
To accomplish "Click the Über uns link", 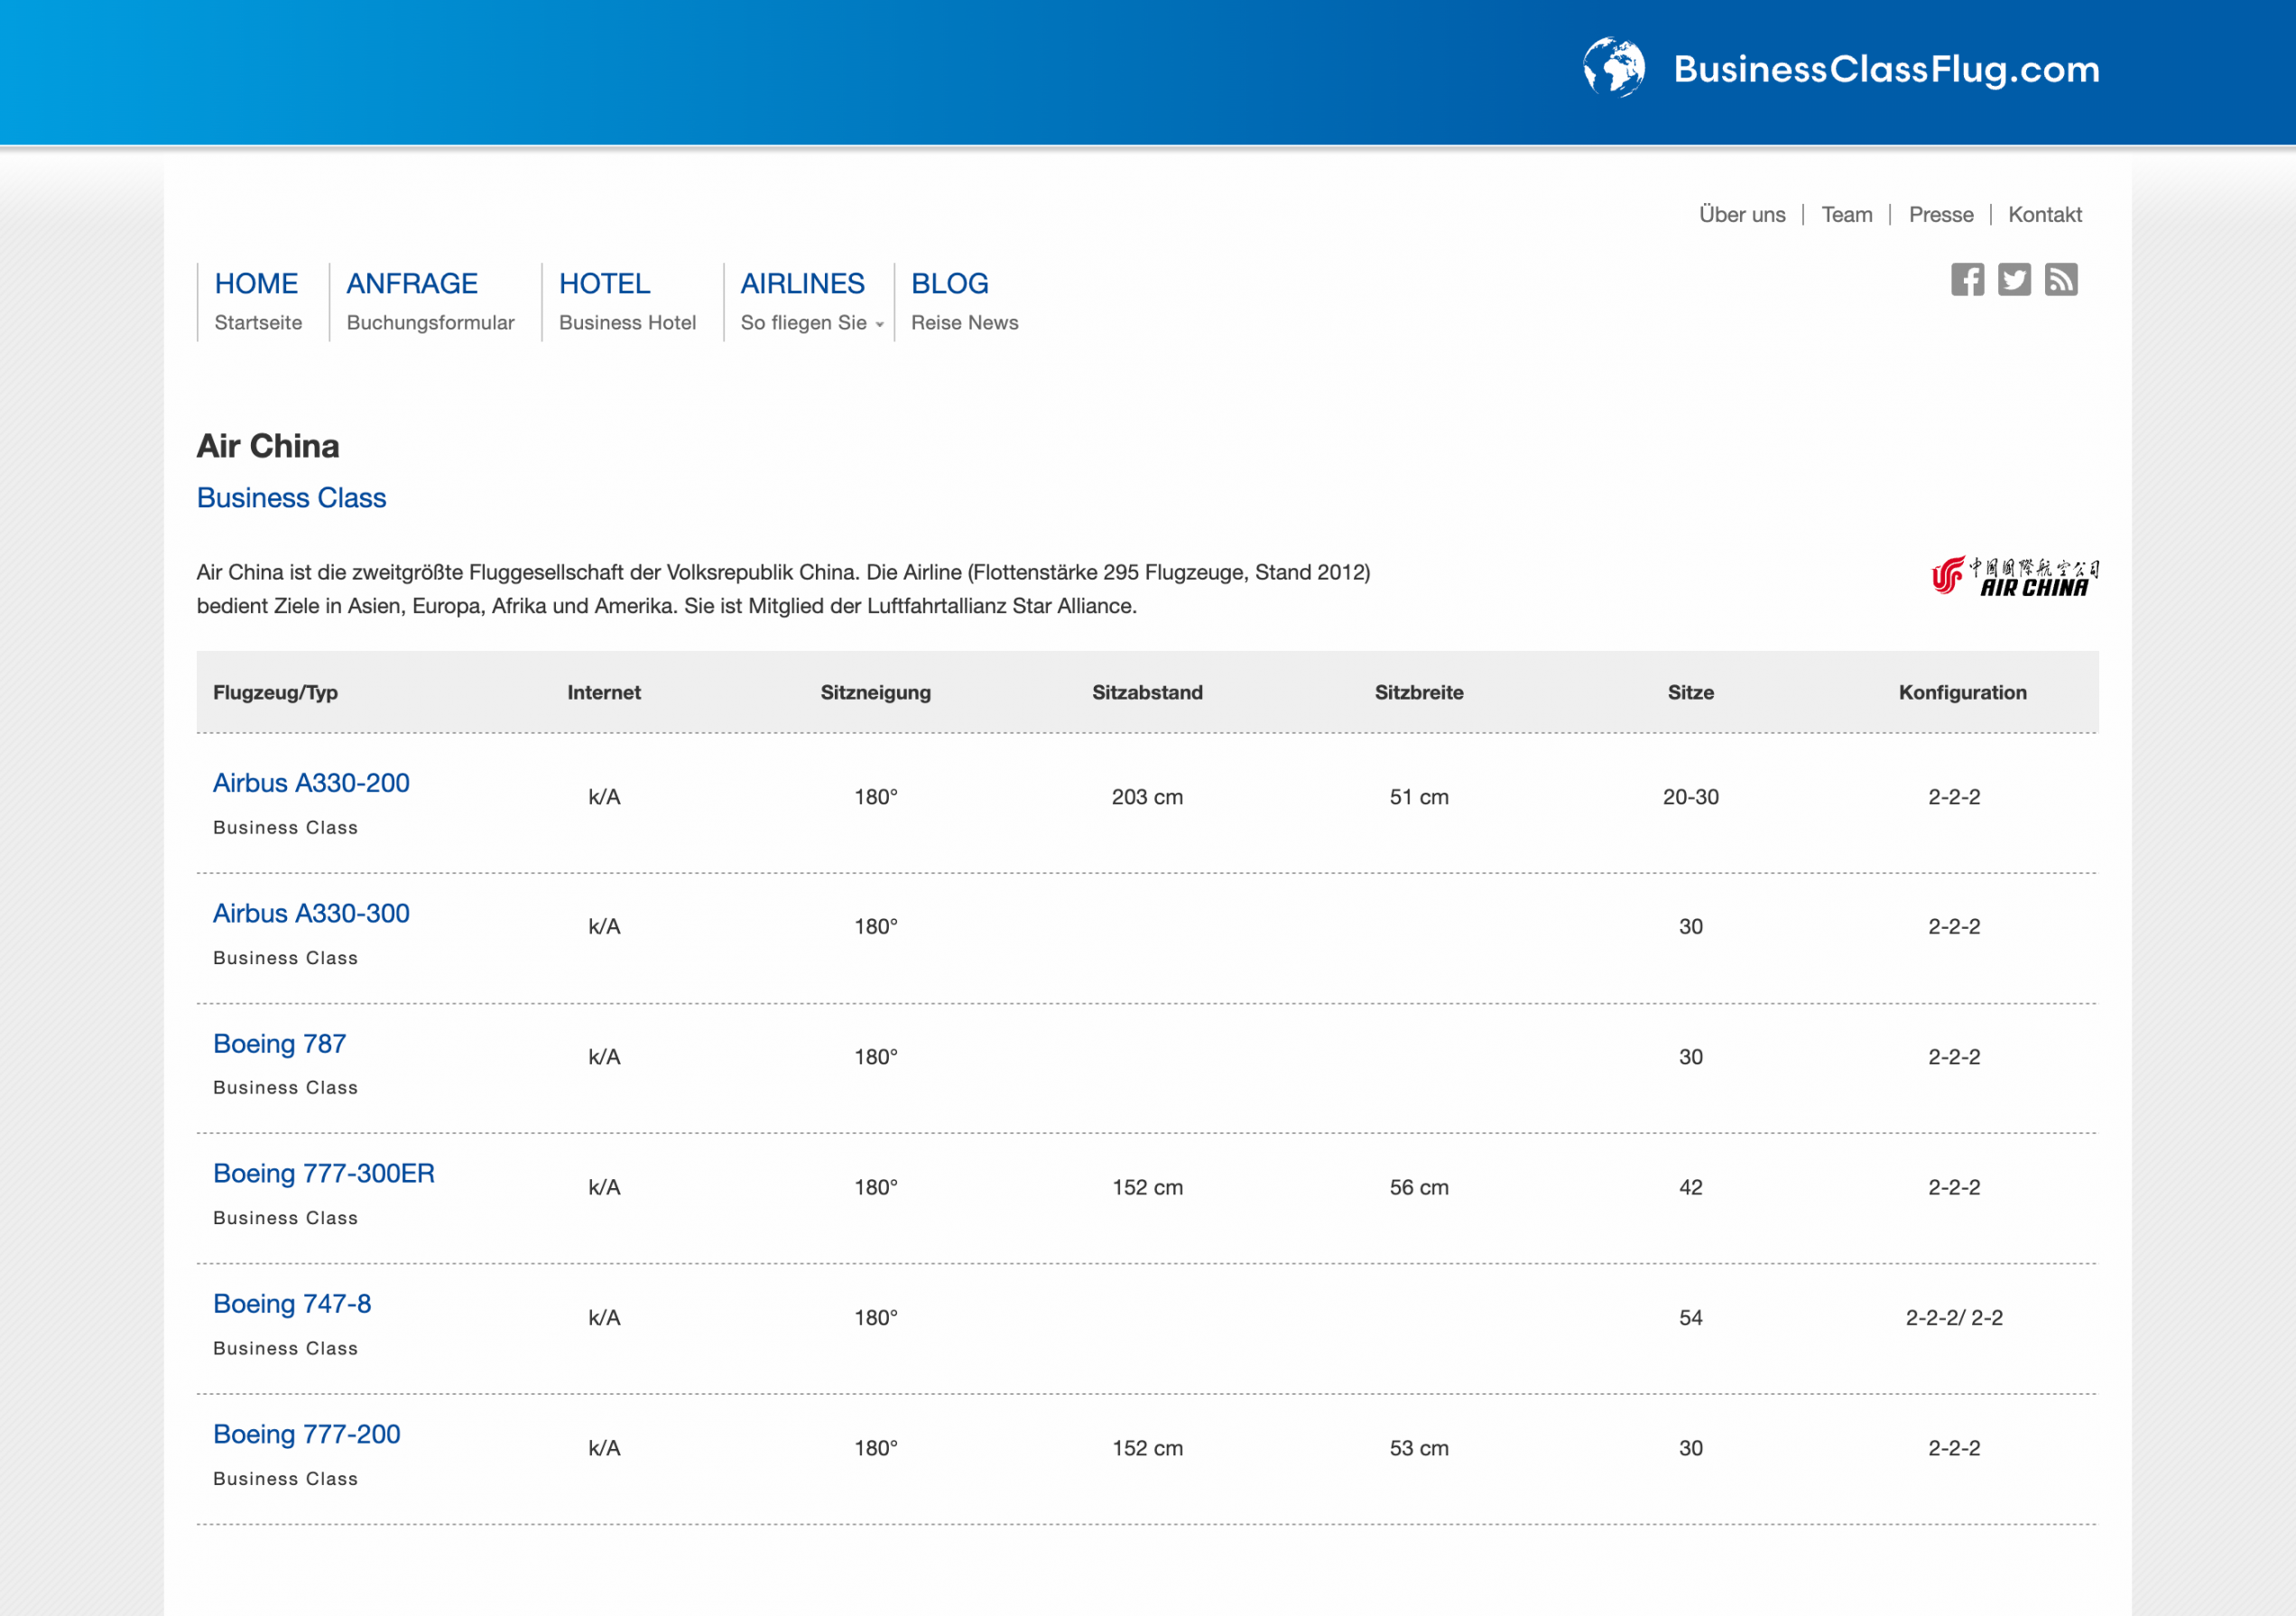I will point(1741,215).
